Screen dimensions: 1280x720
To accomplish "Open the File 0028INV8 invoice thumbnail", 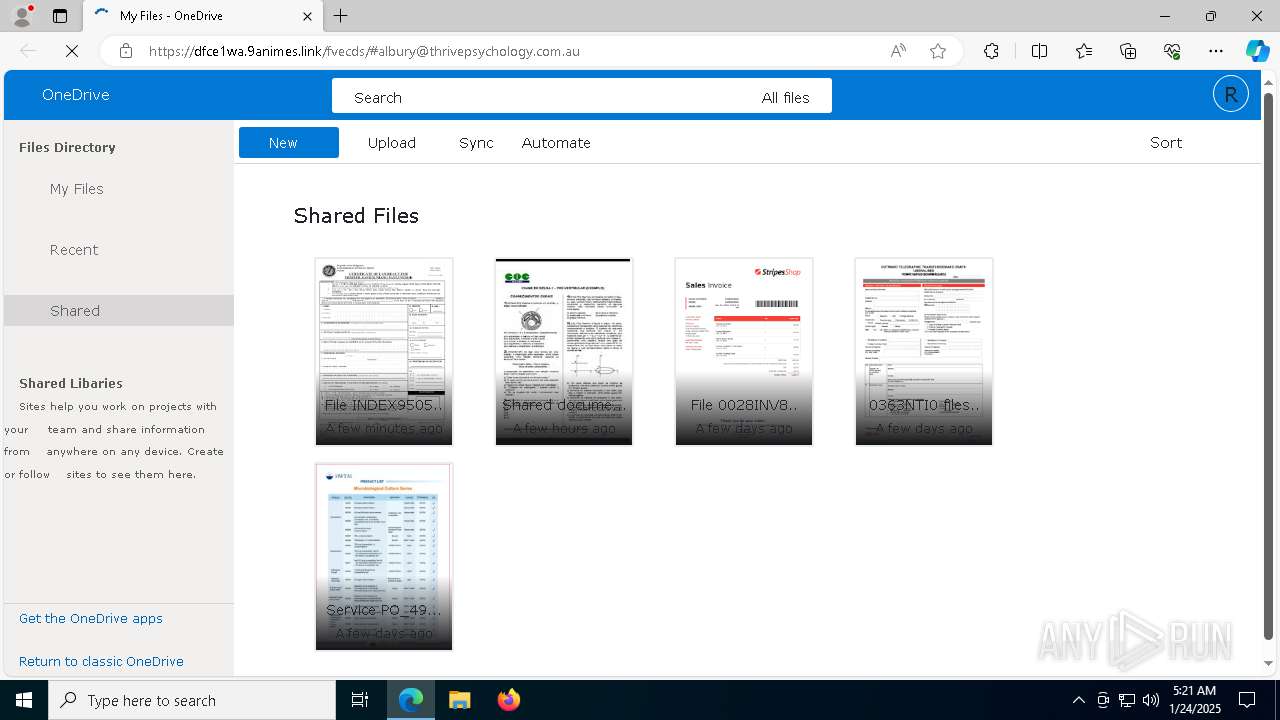I will 744,351.
